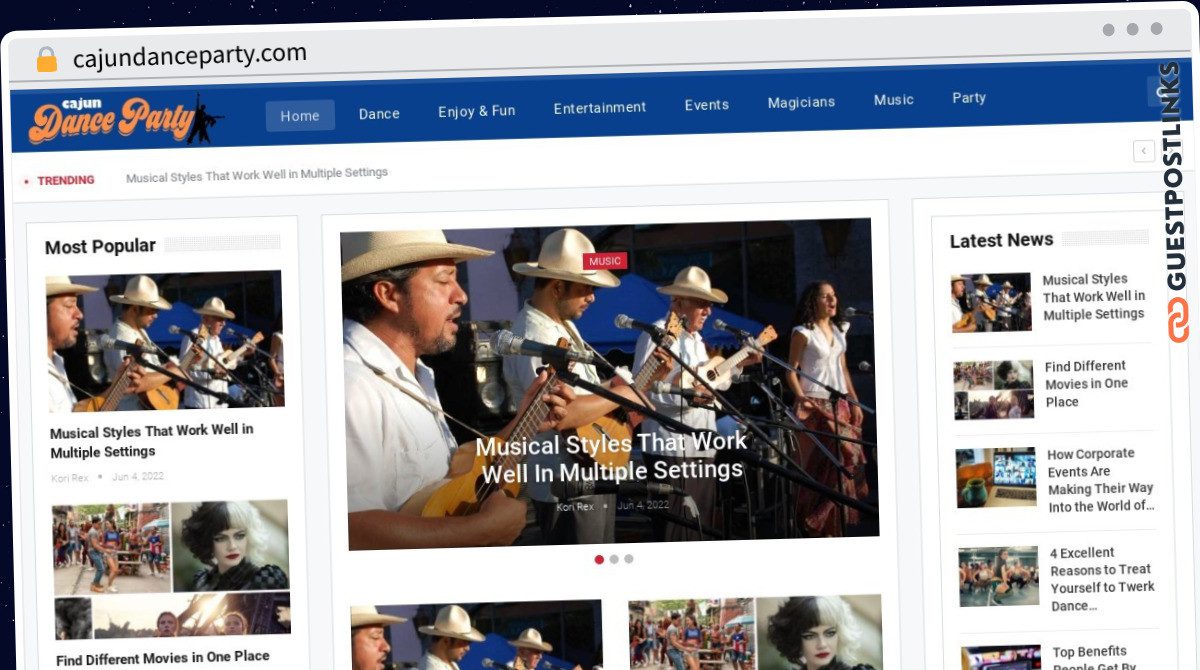
Task: Open the Music menu item
Action: pos(894,100)
